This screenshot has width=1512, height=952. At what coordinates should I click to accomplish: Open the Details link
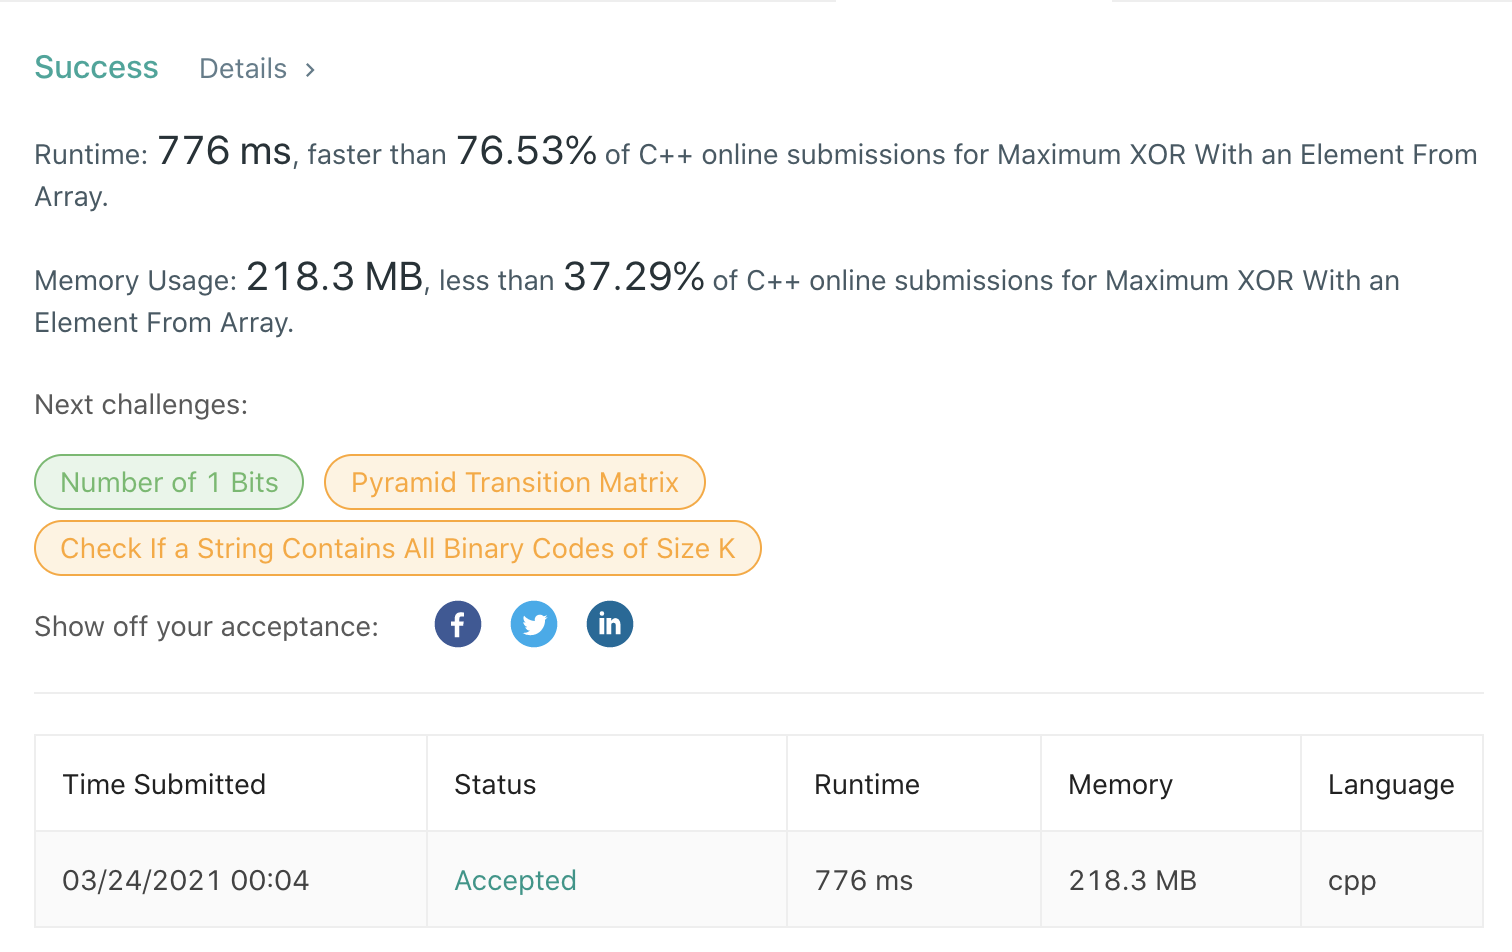coord(243,69)
